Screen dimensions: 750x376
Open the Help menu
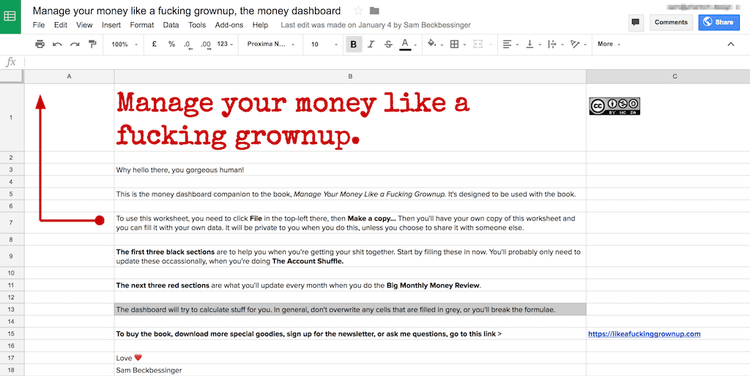(x=260, y=25)
